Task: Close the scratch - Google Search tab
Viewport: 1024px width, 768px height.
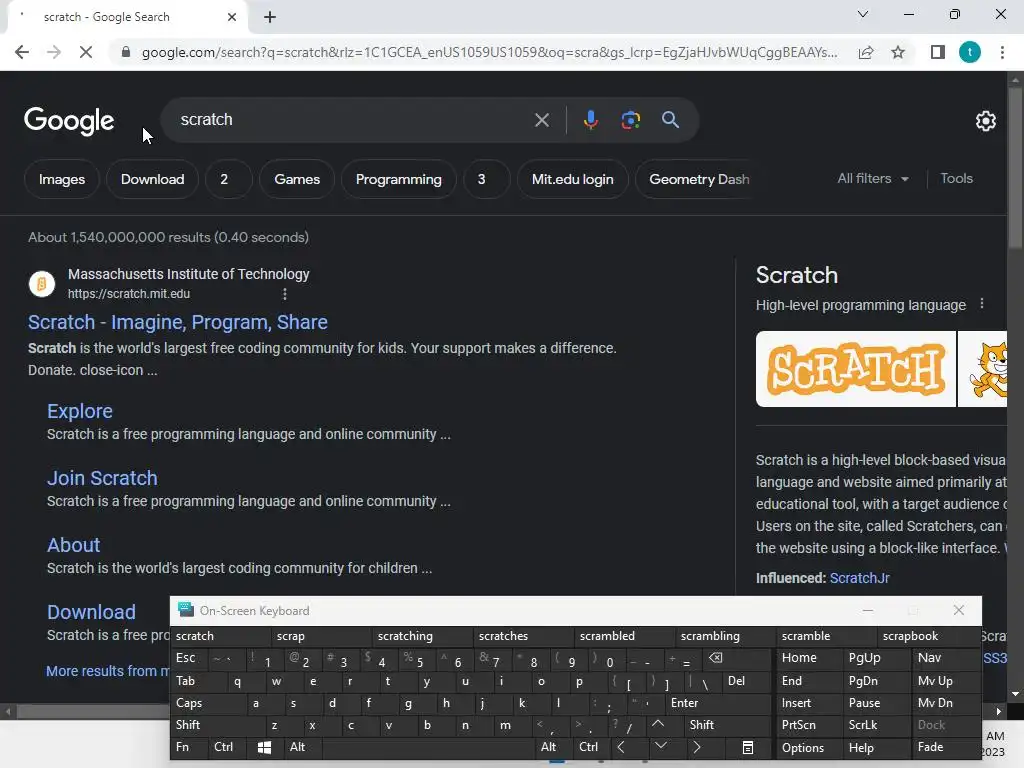Action: click(232, 17)
